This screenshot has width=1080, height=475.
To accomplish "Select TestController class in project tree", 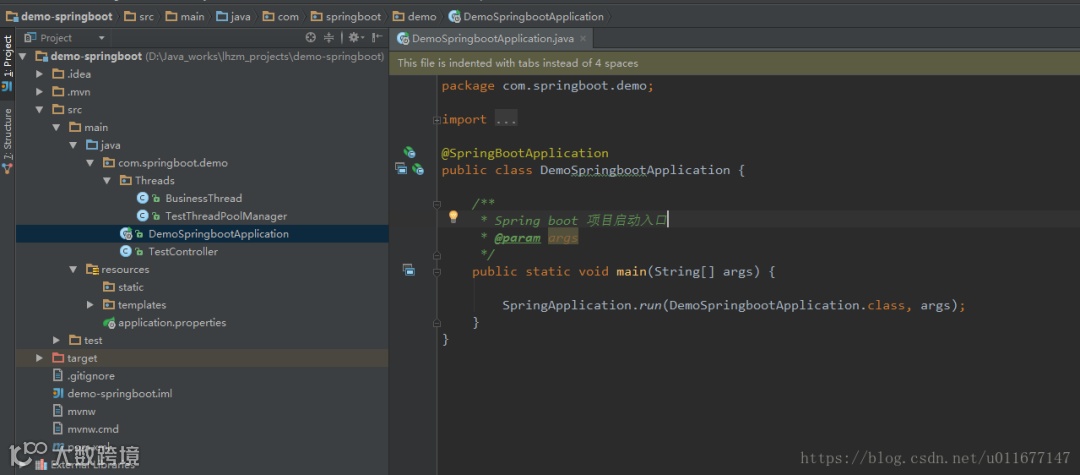I will [x=183, y=252].
